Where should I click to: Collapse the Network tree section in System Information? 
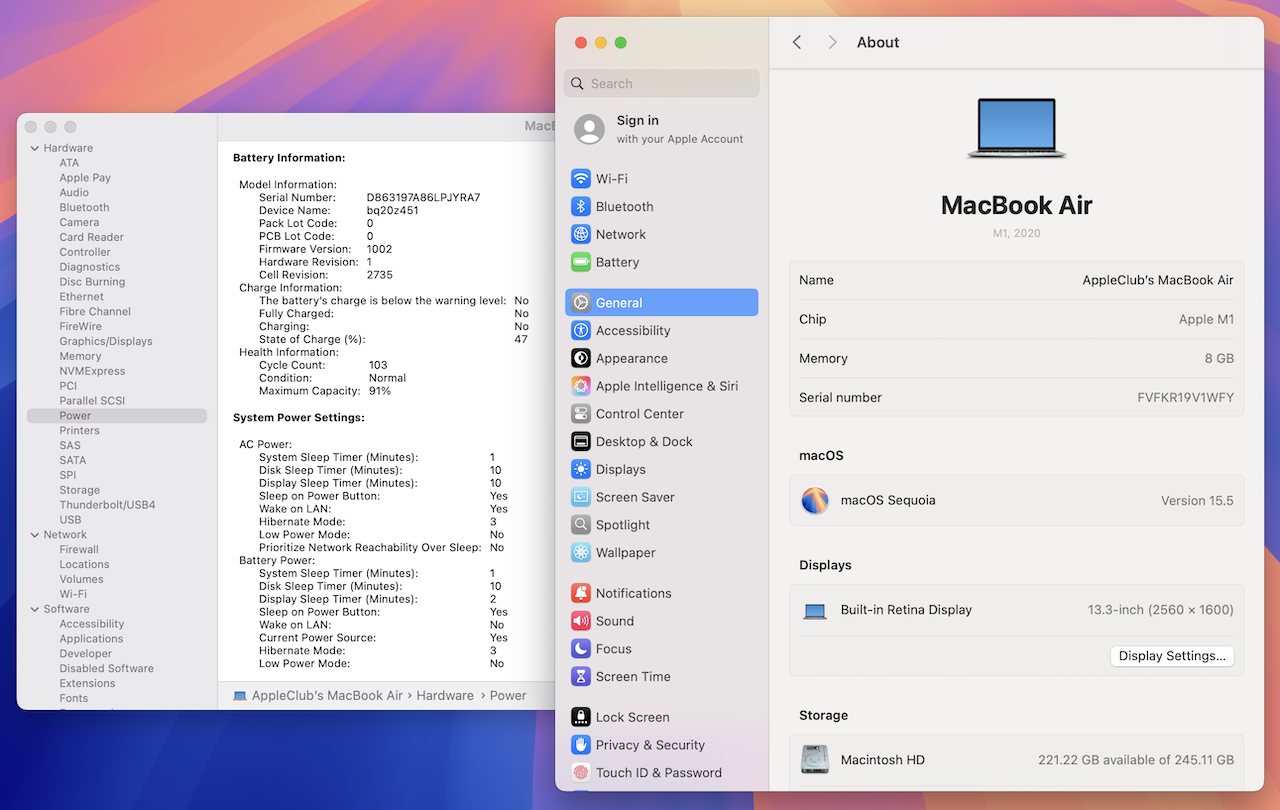[x=35, y=535]
